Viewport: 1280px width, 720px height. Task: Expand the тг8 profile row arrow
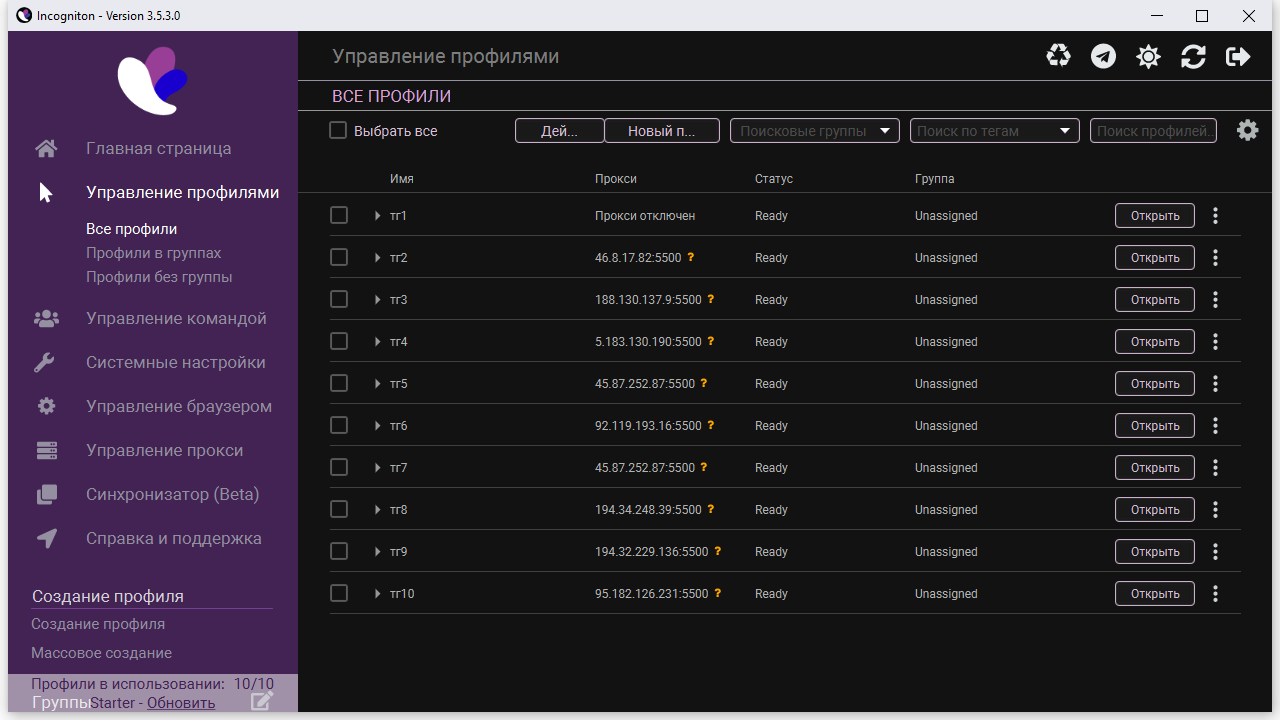click(x=378, y=510)
